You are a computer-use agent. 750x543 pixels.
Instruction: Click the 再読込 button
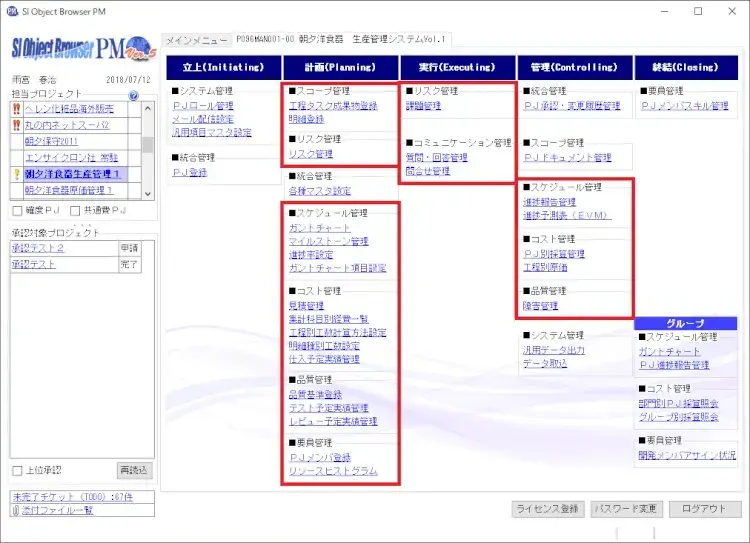(x=133, y=470)
